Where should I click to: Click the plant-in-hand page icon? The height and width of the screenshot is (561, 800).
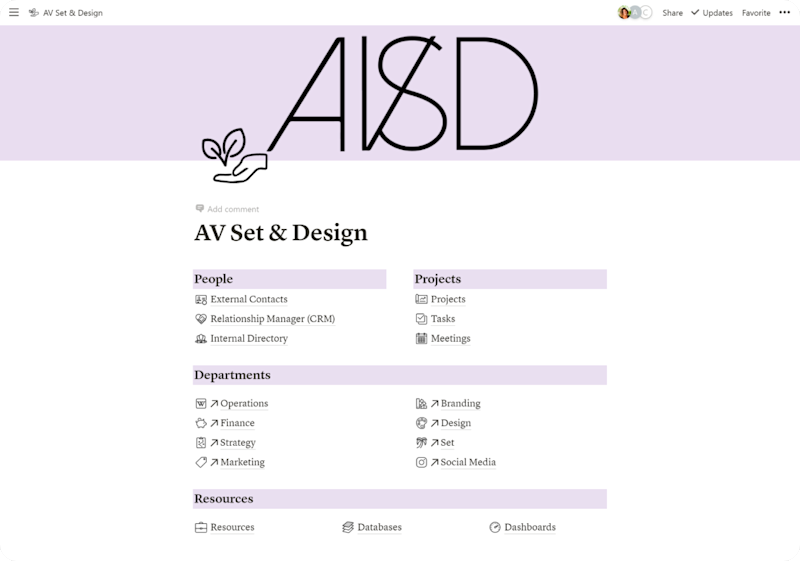click(235, 156)
